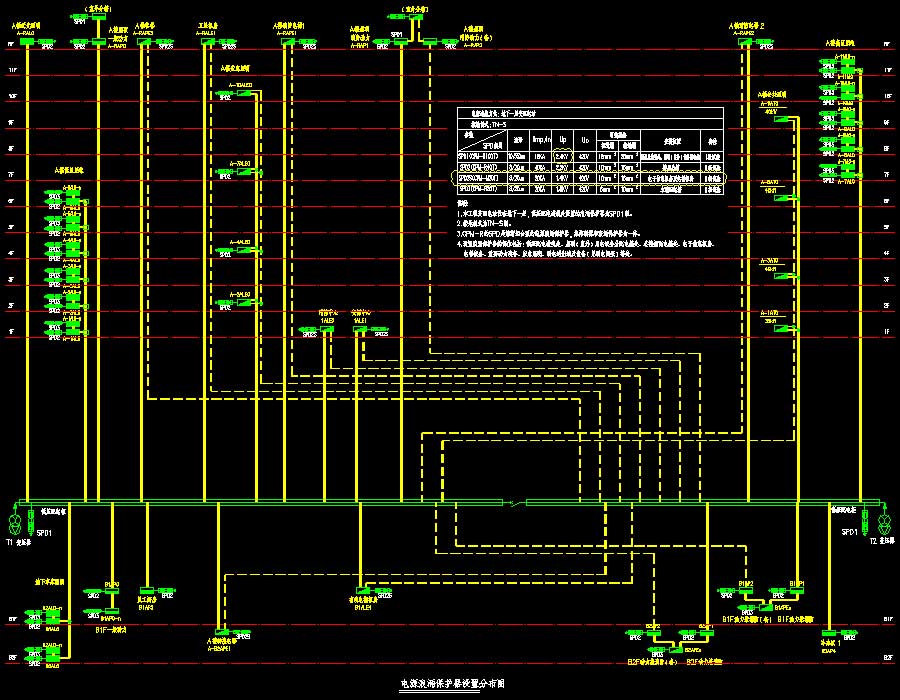Click the "Imp/In" column header in table

(540, 140)
